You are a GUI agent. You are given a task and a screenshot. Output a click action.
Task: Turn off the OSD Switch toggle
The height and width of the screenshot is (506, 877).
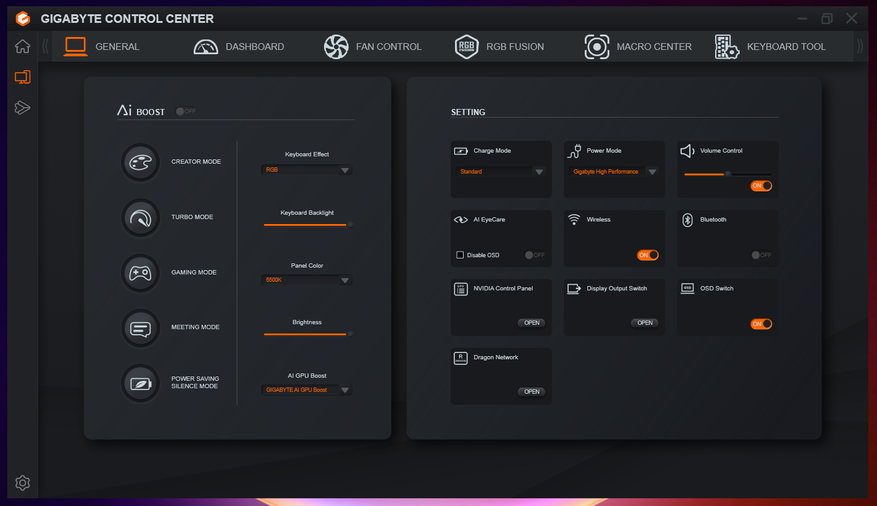(761, 324)
